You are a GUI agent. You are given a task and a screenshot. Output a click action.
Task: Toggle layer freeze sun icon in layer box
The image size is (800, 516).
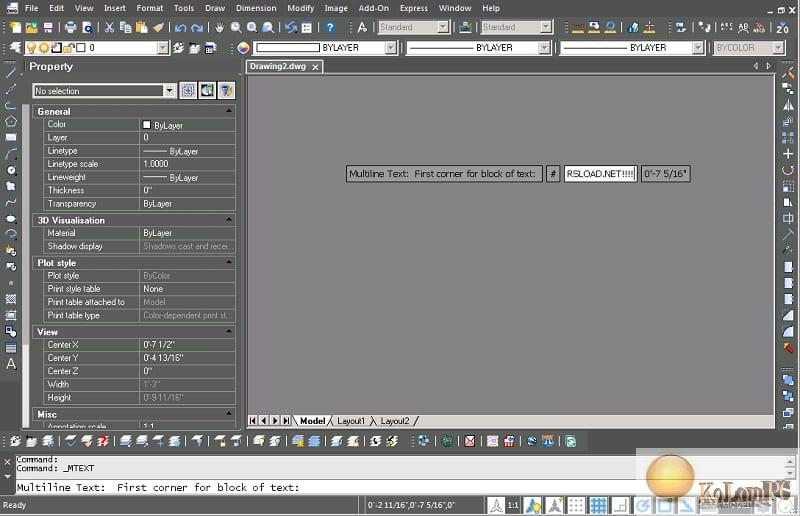pyautogui.click(x=44, y=48)
